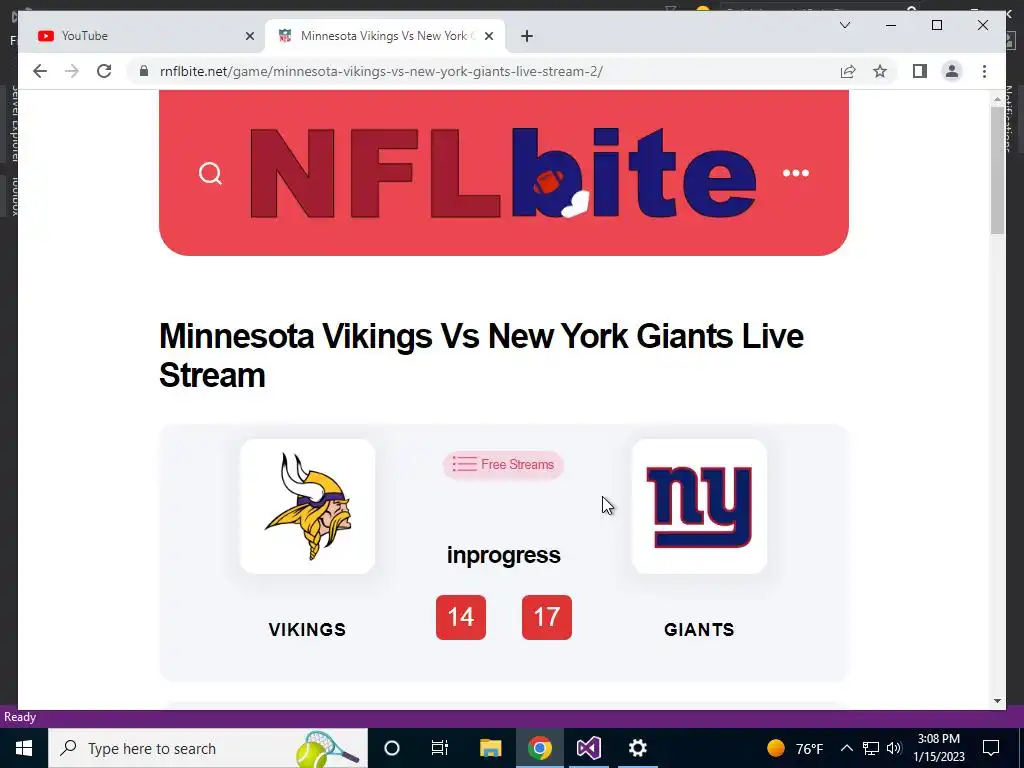Click the browser forward arrow
Viewport: 1024px width, 768px height.
tap(72, 71)
